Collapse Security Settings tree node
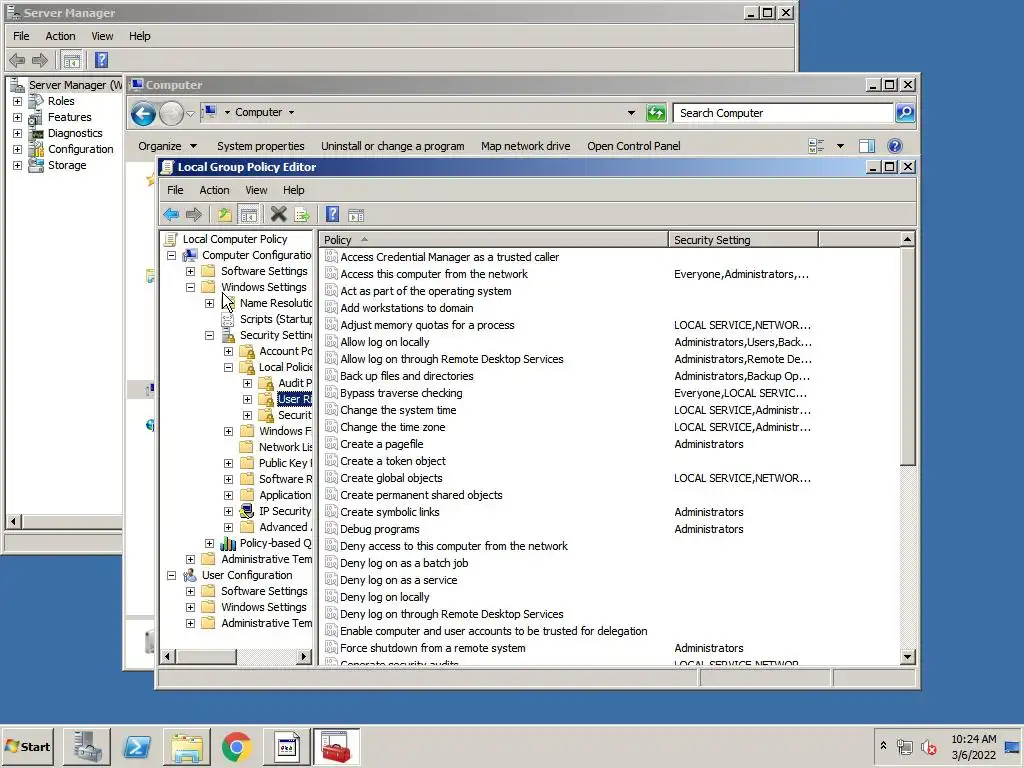Viewport: 1024px width, 768px height. (x=209, y=336)
